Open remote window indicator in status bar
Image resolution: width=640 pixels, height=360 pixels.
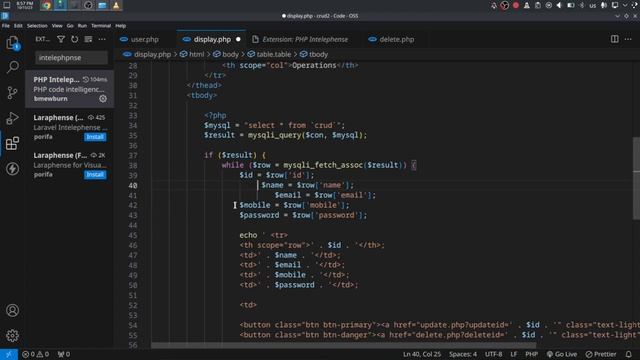pos(9,354)
